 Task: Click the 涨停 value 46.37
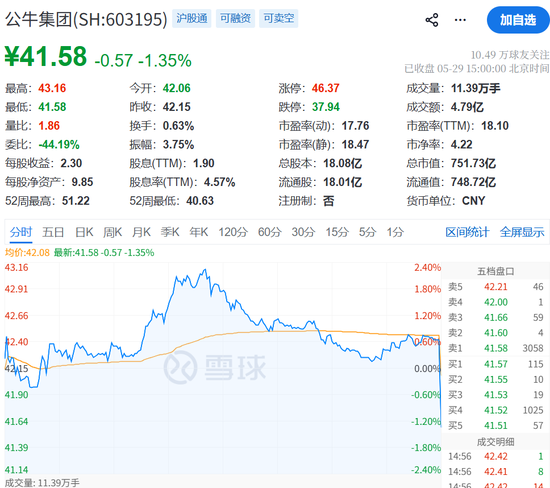click(326, 88)
